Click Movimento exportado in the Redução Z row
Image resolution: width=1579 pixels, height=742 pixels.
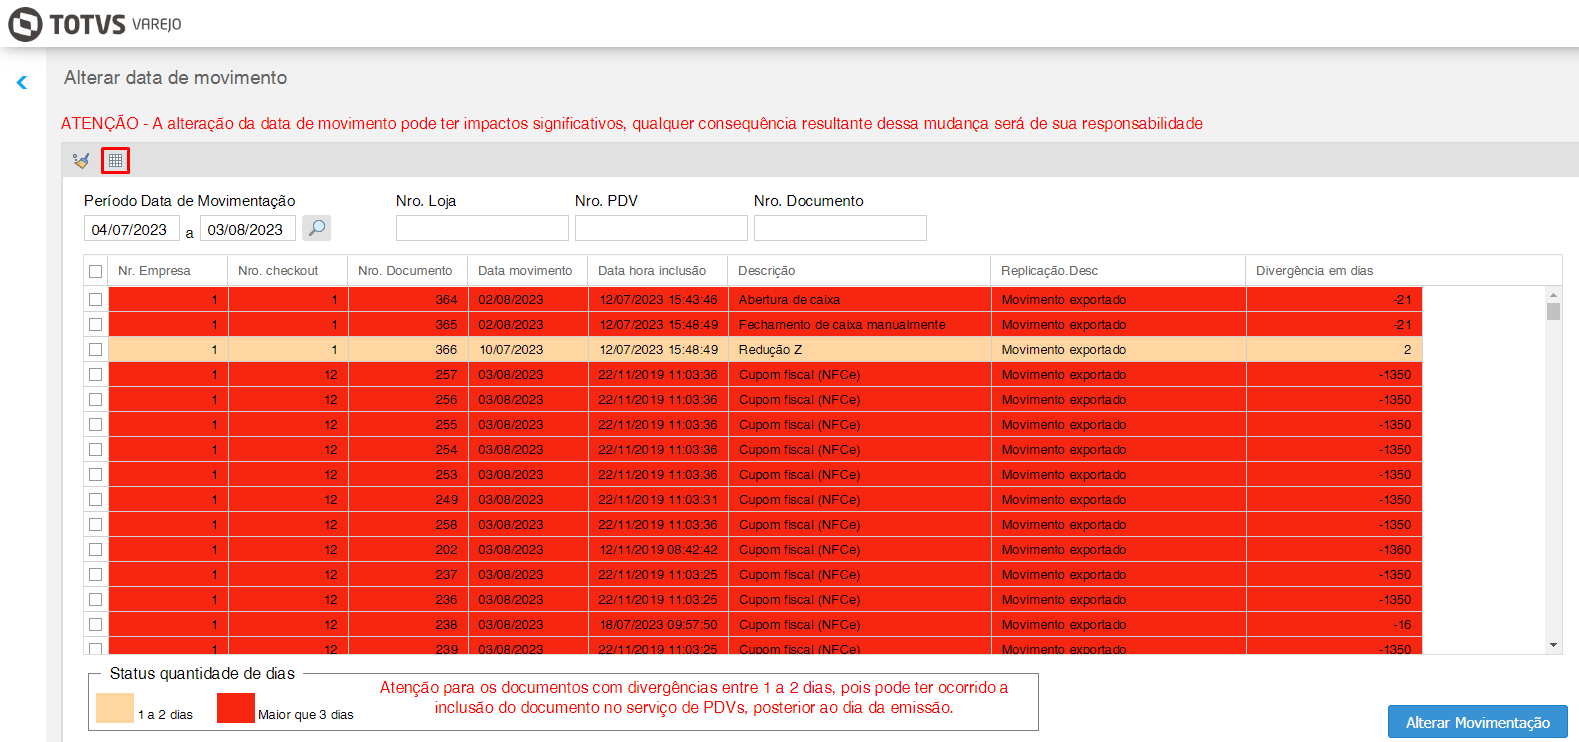1063,350
